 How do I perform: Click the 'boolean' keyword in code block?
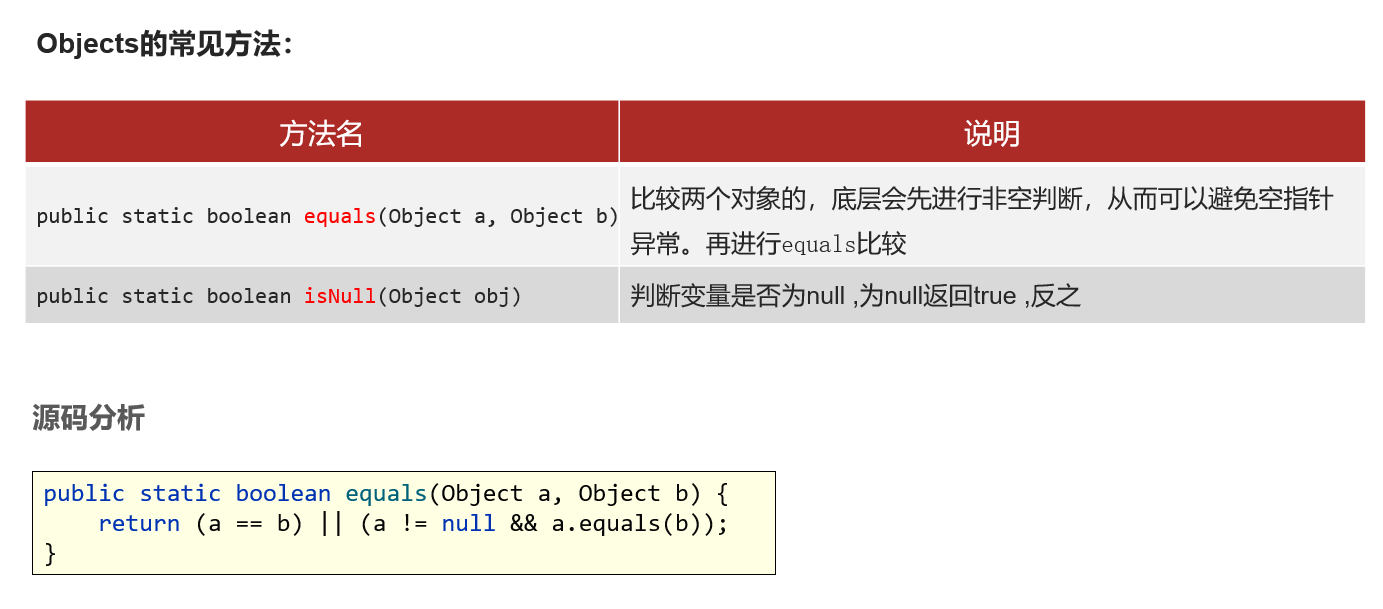coord(283,494)
